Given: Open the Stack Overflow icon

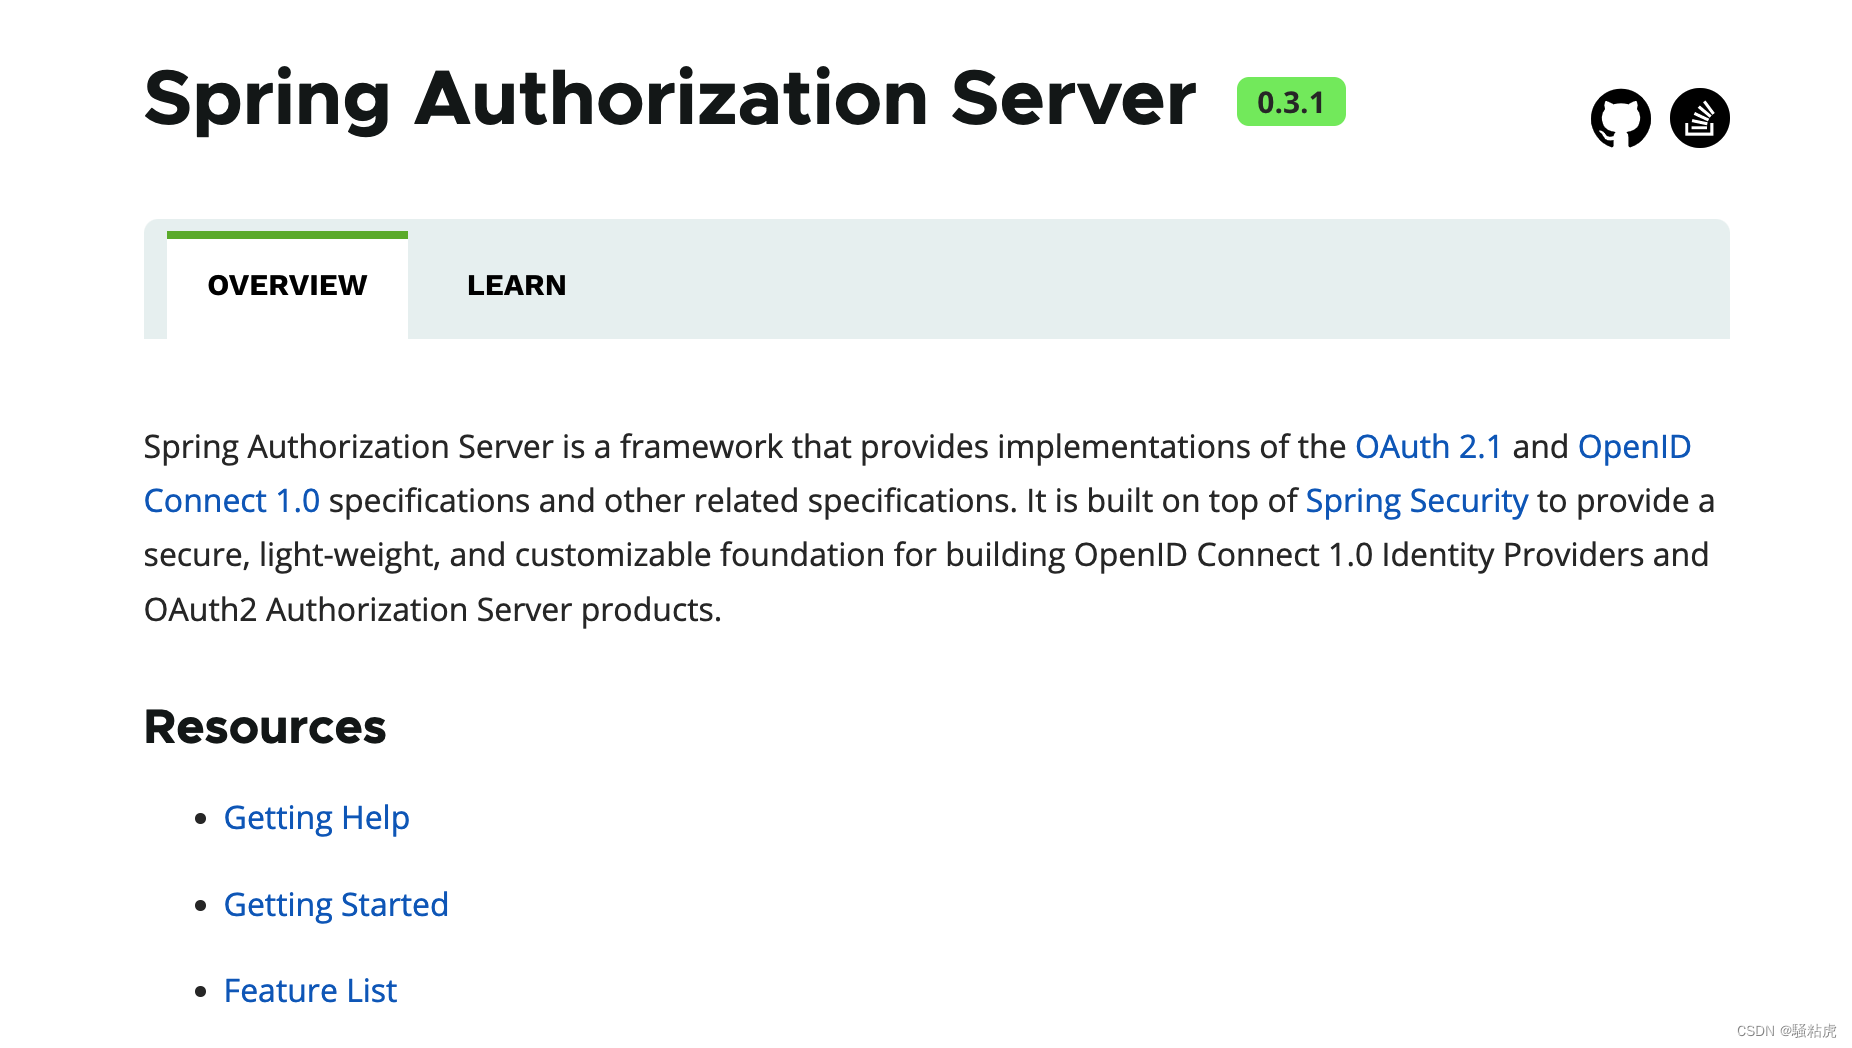Looking at the screenshot, I should coord(1699,118).
